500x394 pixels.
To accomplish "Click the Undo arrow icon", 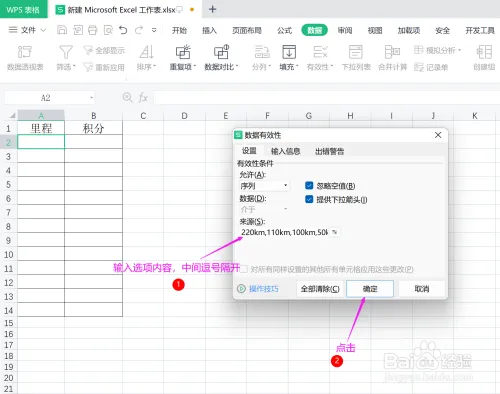I will click(123, 30).
